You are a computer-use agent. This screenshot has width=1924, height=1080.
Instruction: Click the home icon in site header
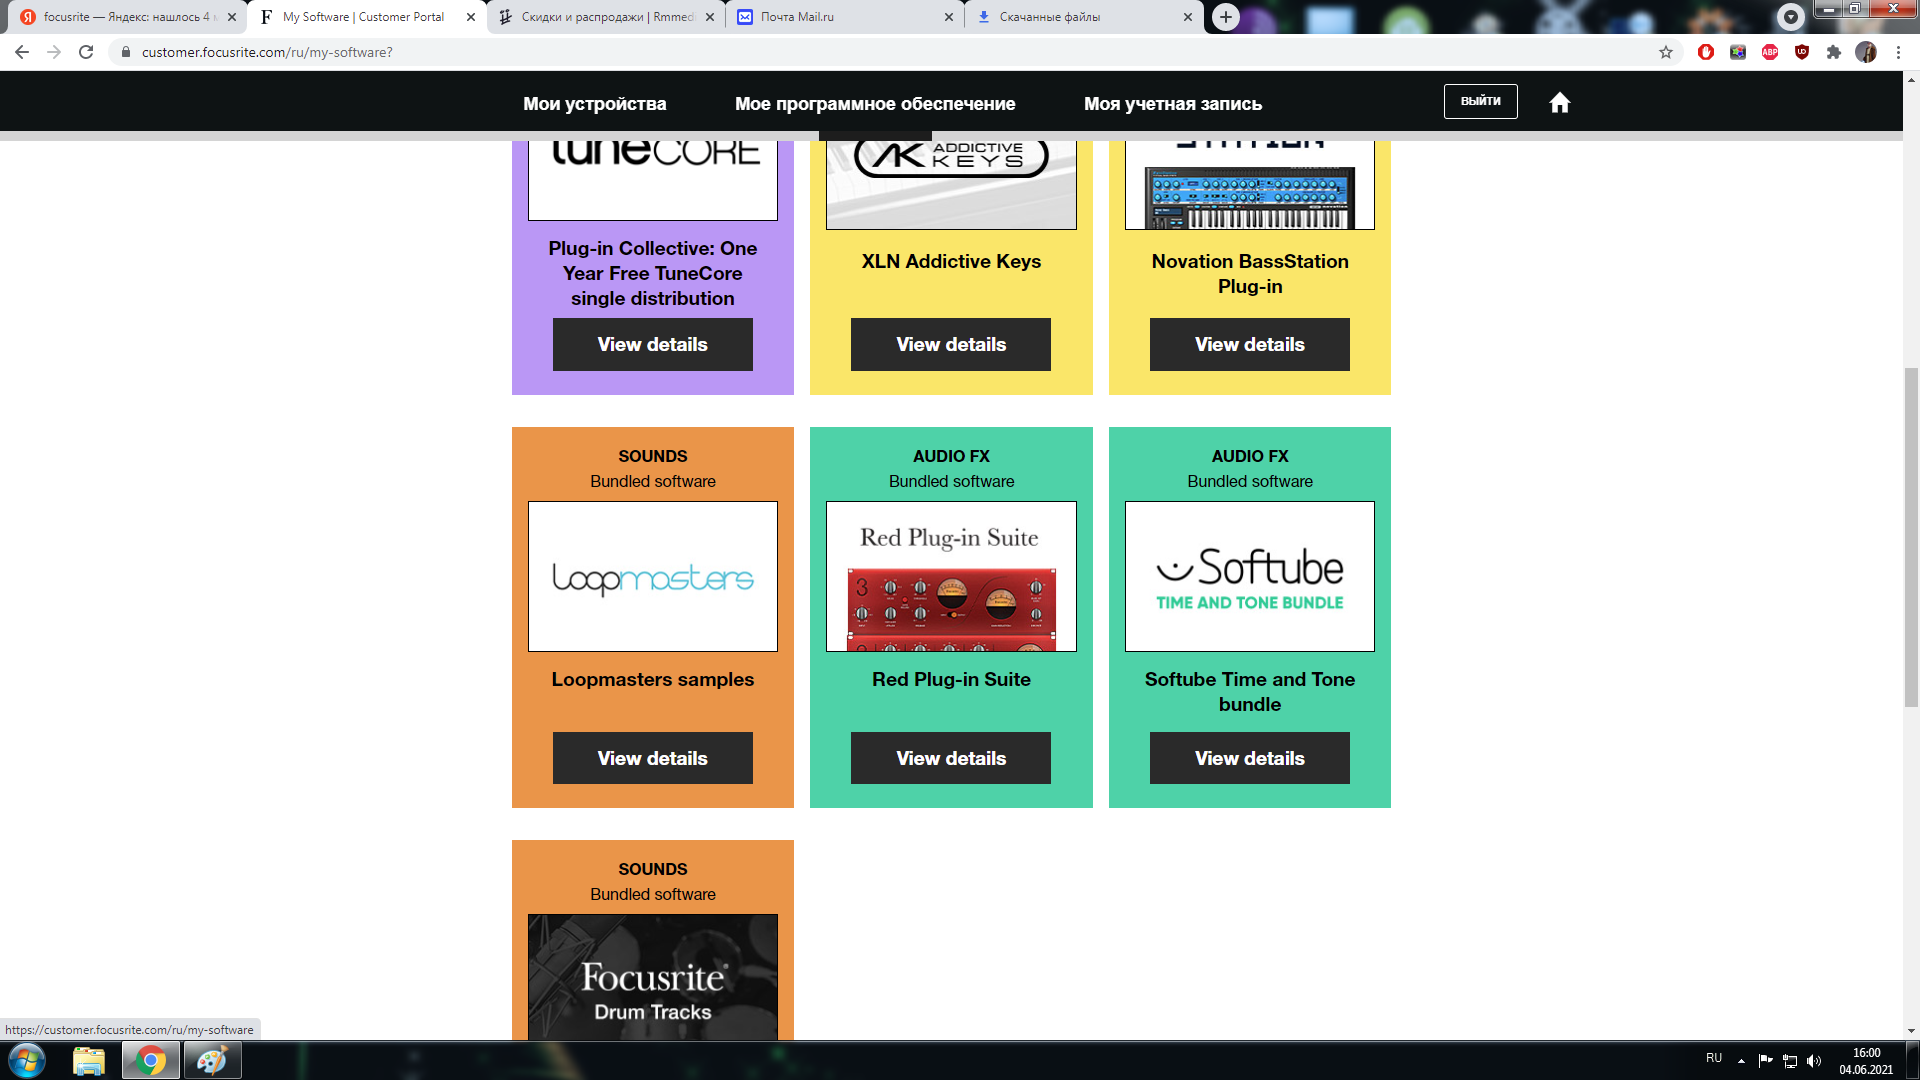click(1562, 103)
